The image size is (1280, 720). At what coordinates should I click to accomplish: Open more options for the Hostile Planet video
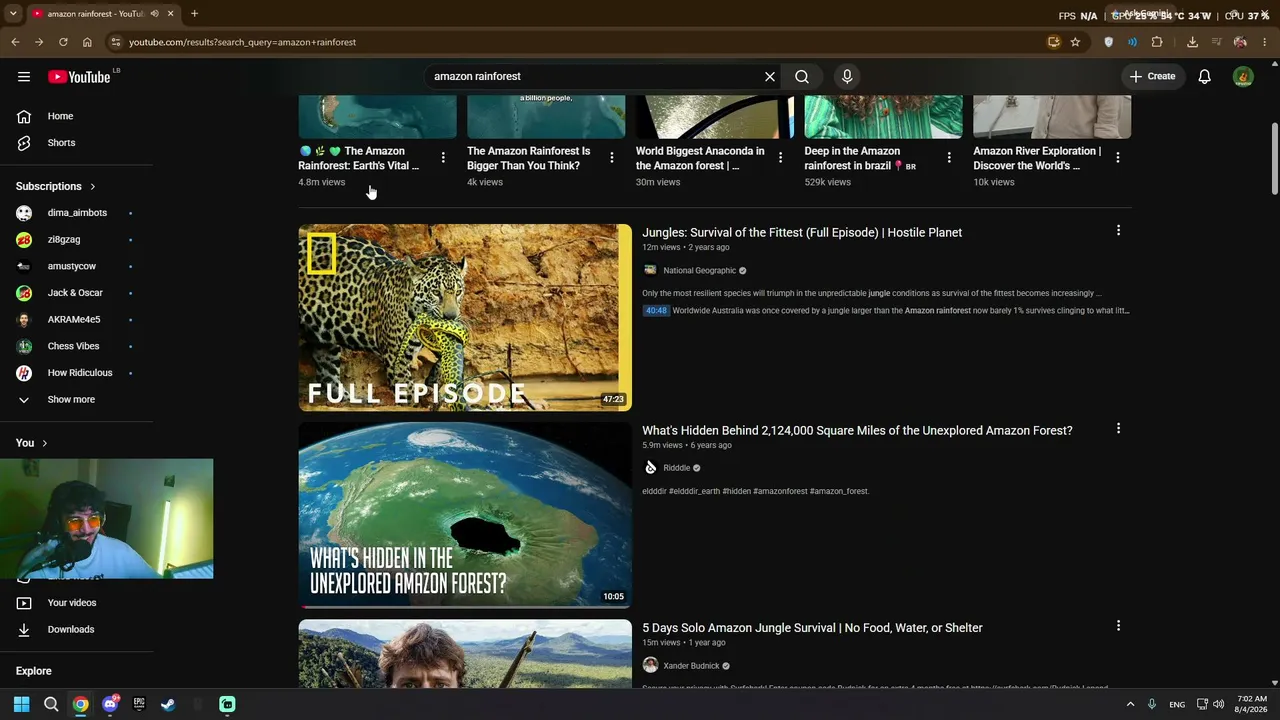tap(1118, 231)
